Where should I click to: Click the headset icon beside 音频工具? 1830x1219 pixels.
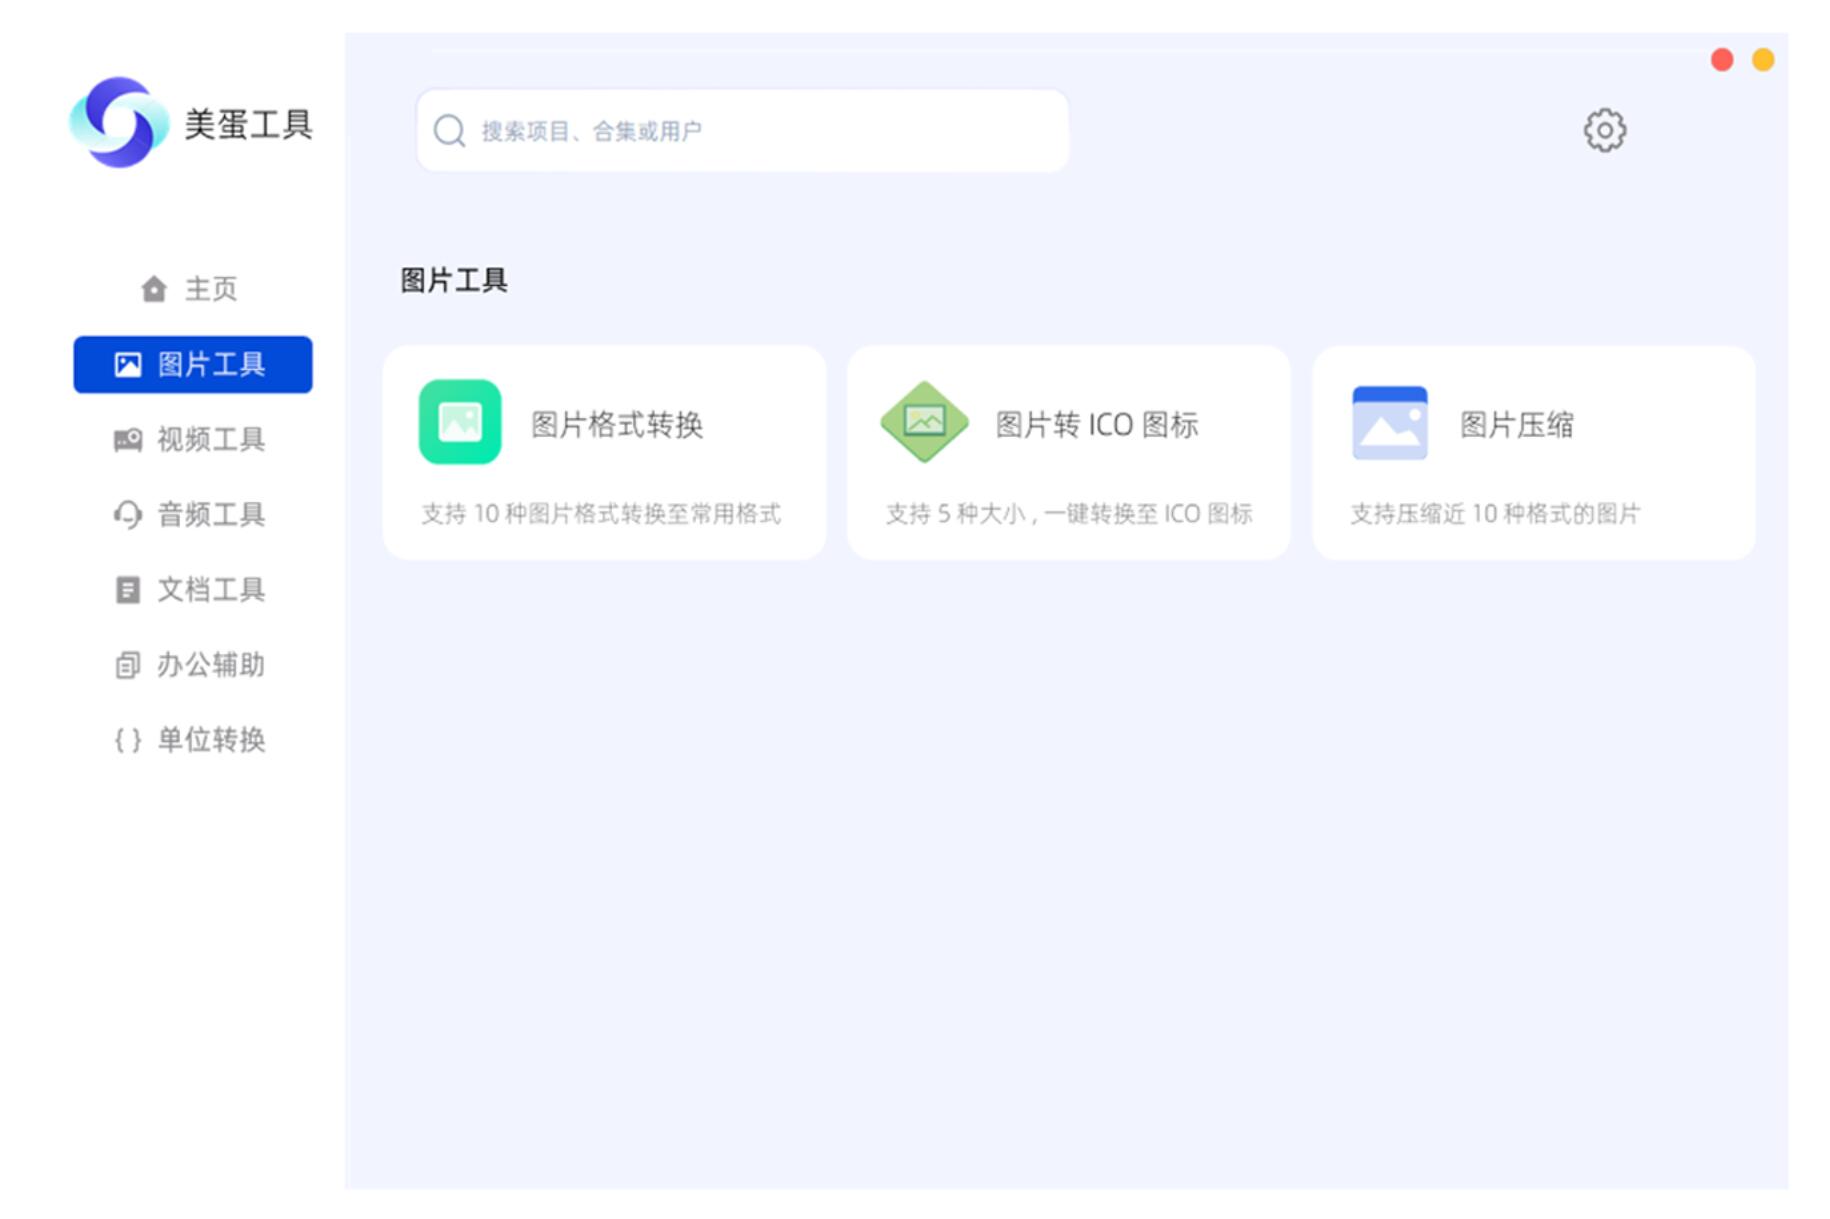pyautogui.click(x=128, y=515)
